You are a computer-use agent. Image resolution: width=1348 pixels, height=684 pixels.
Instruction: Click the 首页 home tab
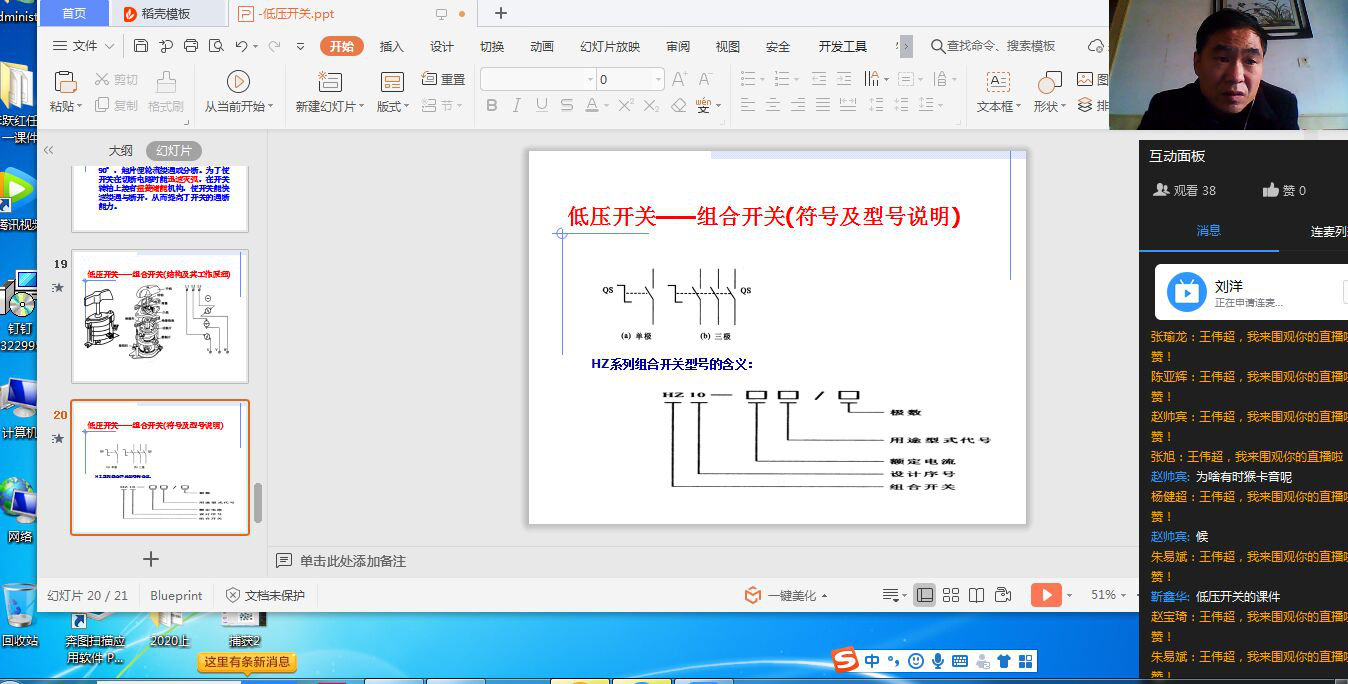click(74, 13)
